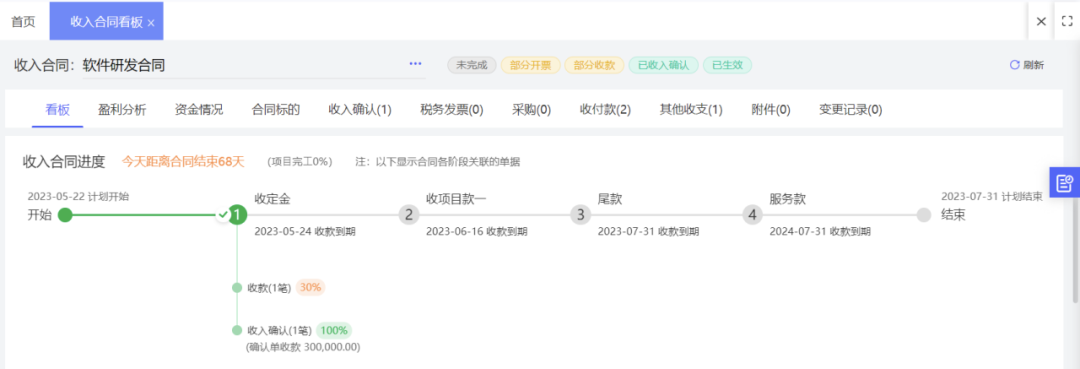Click the 已收入确认 status tag
This screenshot has height=369, width=1080.
click(x=663, y=65)
